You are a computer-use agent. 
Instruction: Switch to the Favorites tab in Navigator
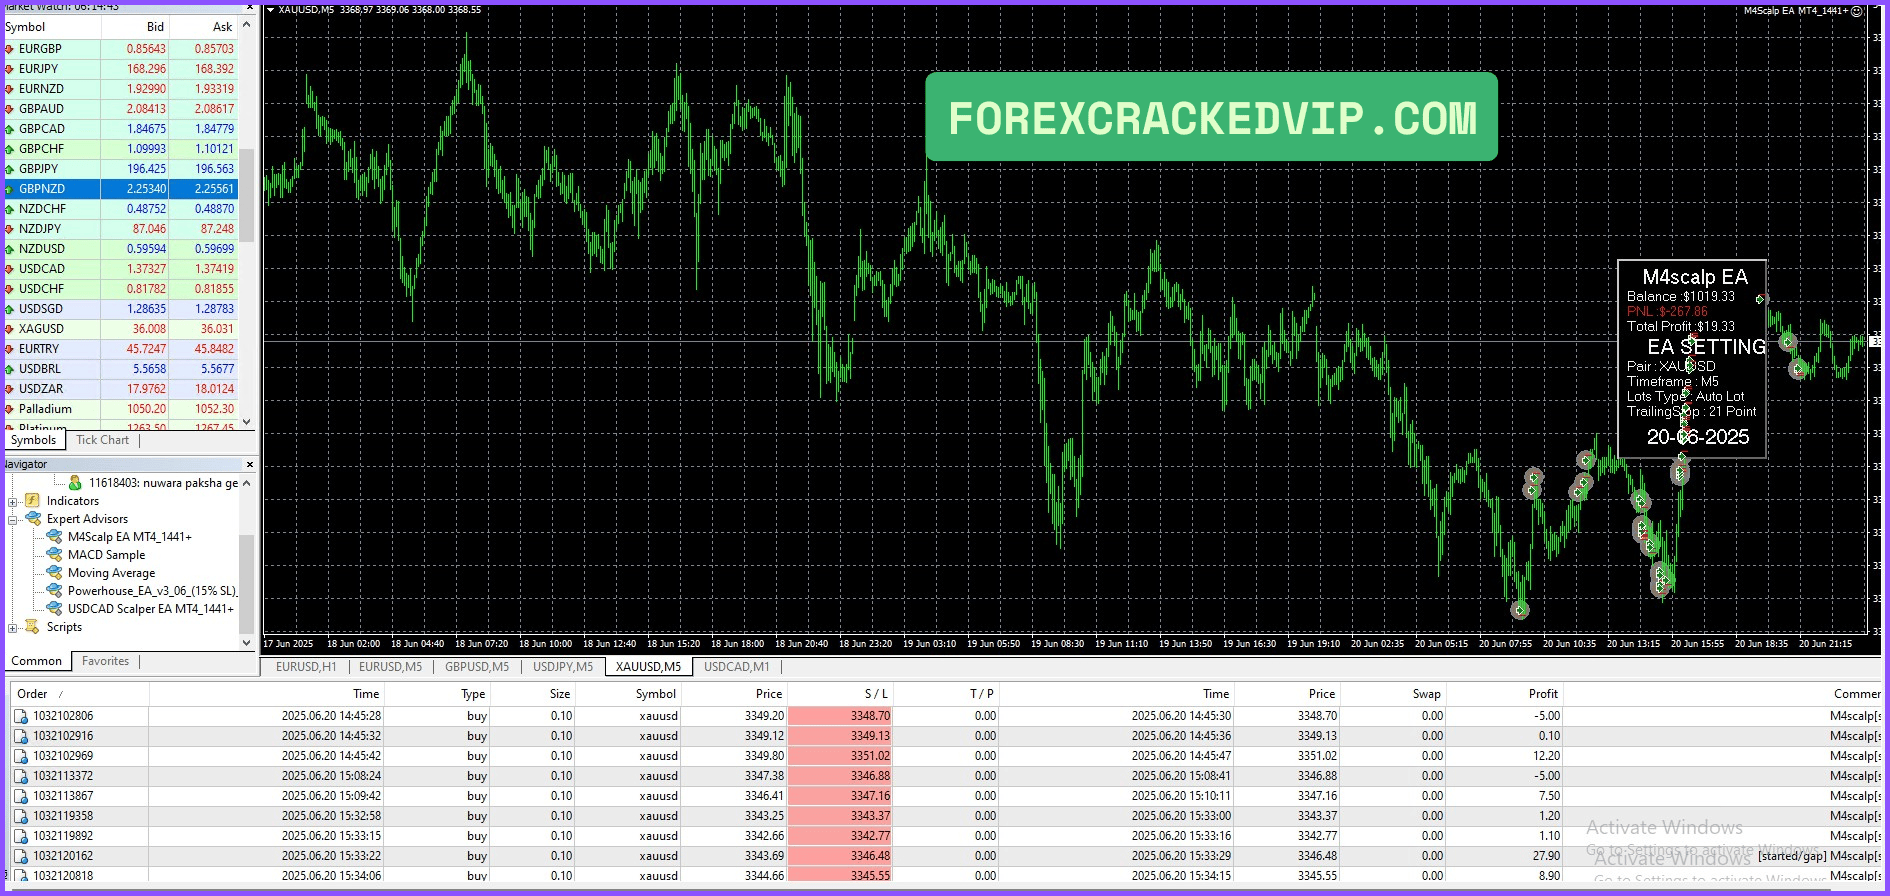pos(105,661)
